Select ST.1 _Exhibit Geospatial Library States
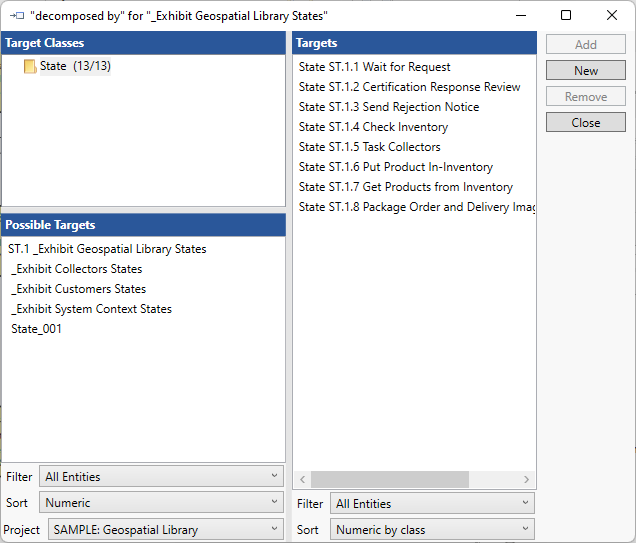Image resolution: width=636 pixels, height=543 pixels. tap(107, 249)
